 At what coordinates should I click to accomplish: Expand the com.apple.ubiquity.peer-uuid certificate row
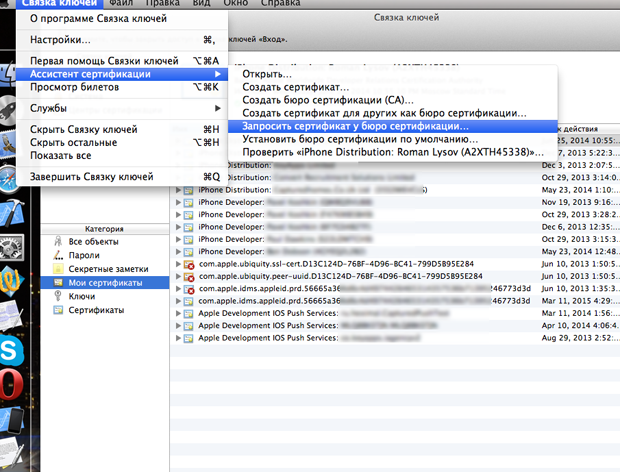pyautogui.click(x=178, y=276)
